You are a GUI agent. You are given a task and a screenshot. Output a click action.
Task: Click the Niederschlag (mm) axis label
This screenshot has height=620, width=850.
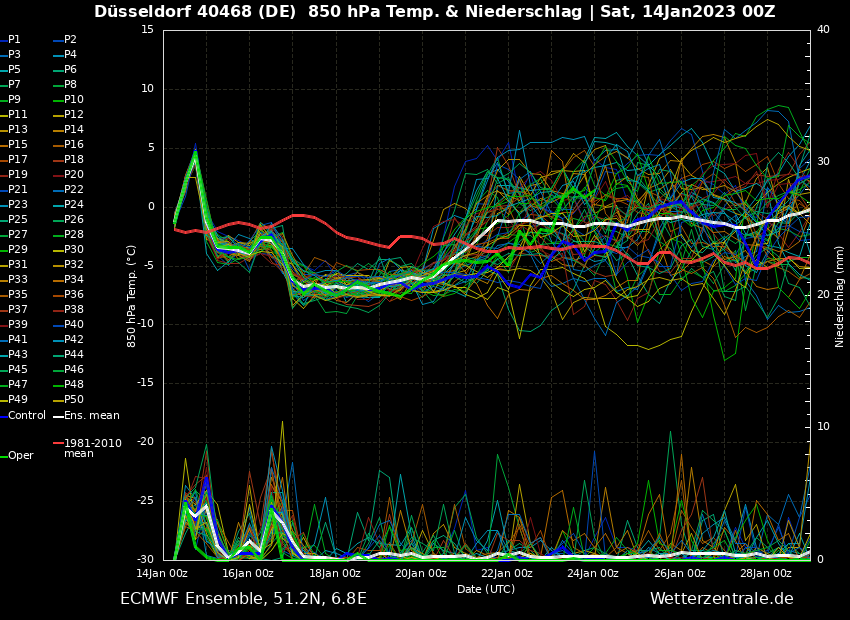[840, 295]
